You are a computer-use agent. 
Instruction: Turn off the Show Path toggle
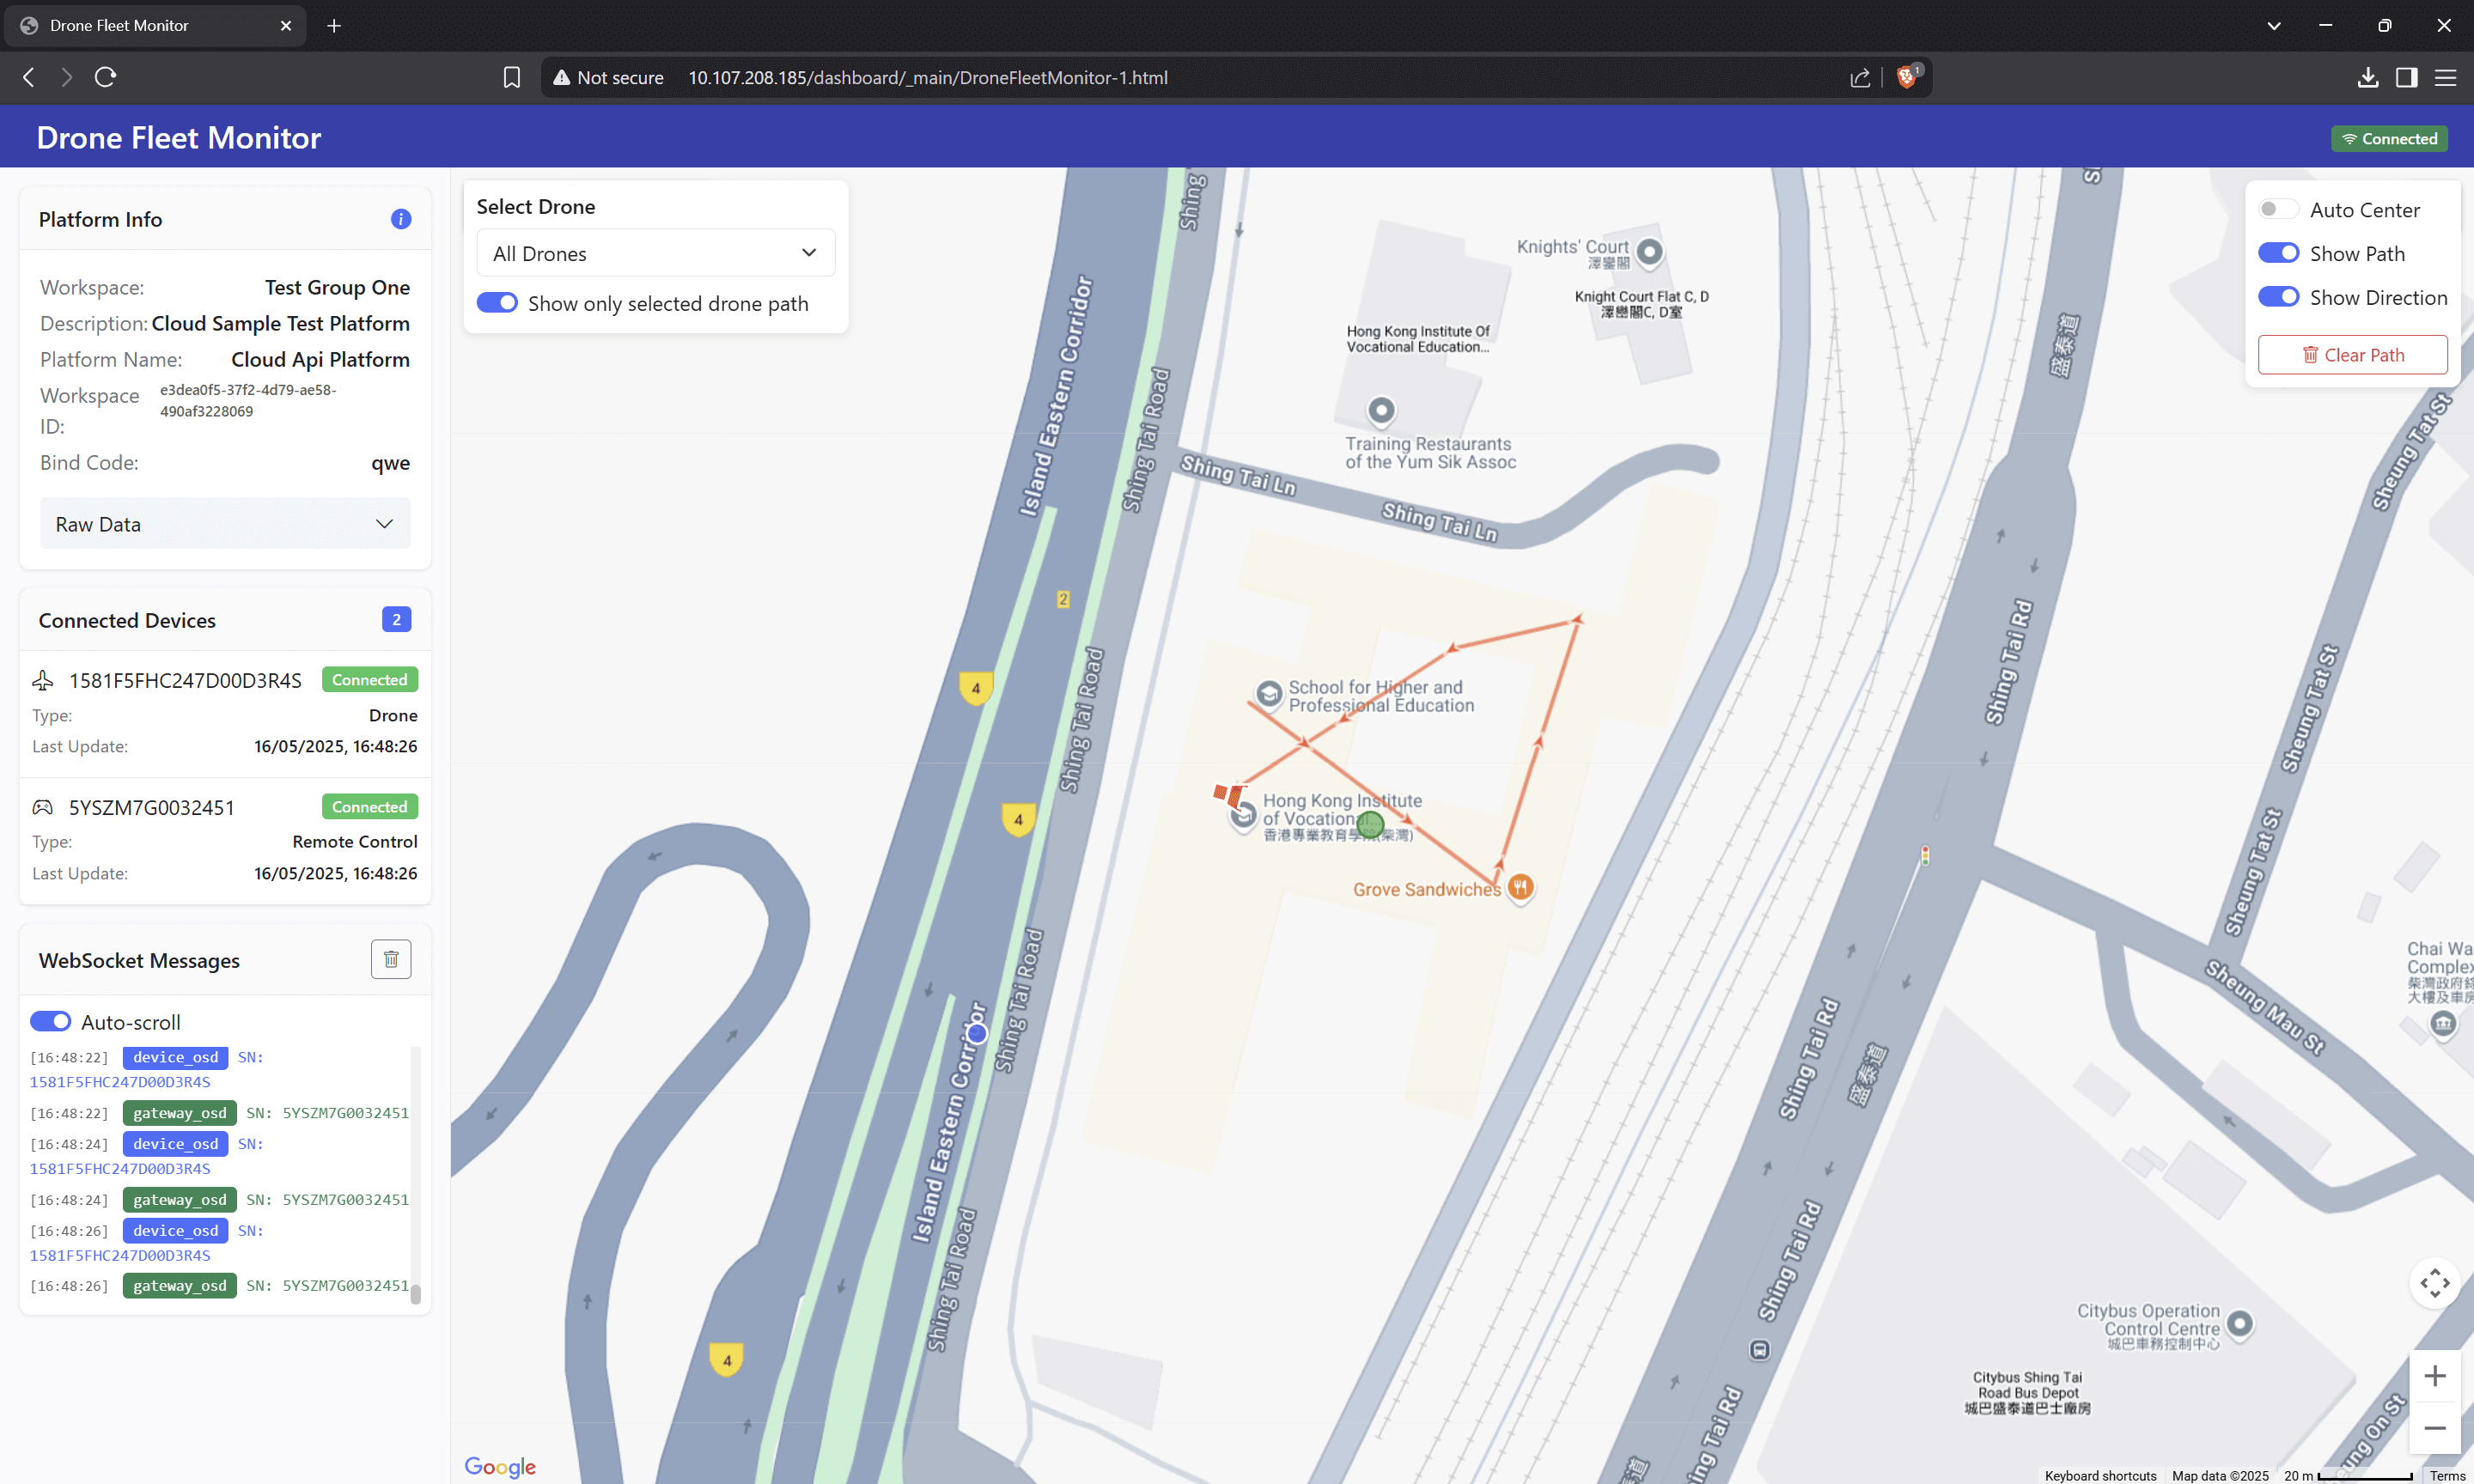tap(2277, 253)
